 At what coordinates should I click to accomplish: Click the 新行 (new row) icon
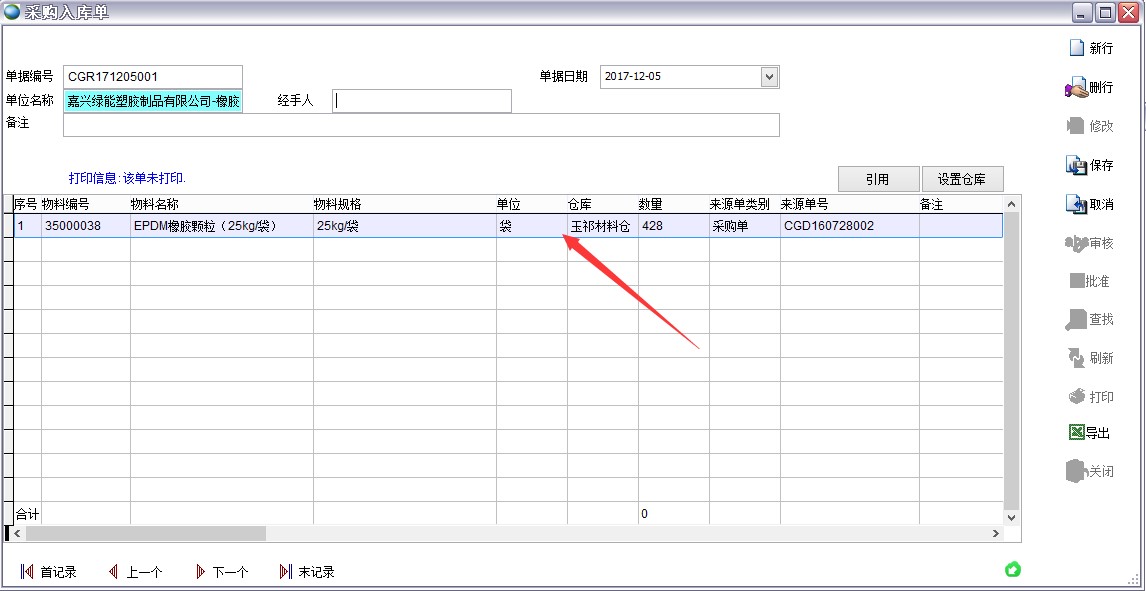click(1077, 48)
